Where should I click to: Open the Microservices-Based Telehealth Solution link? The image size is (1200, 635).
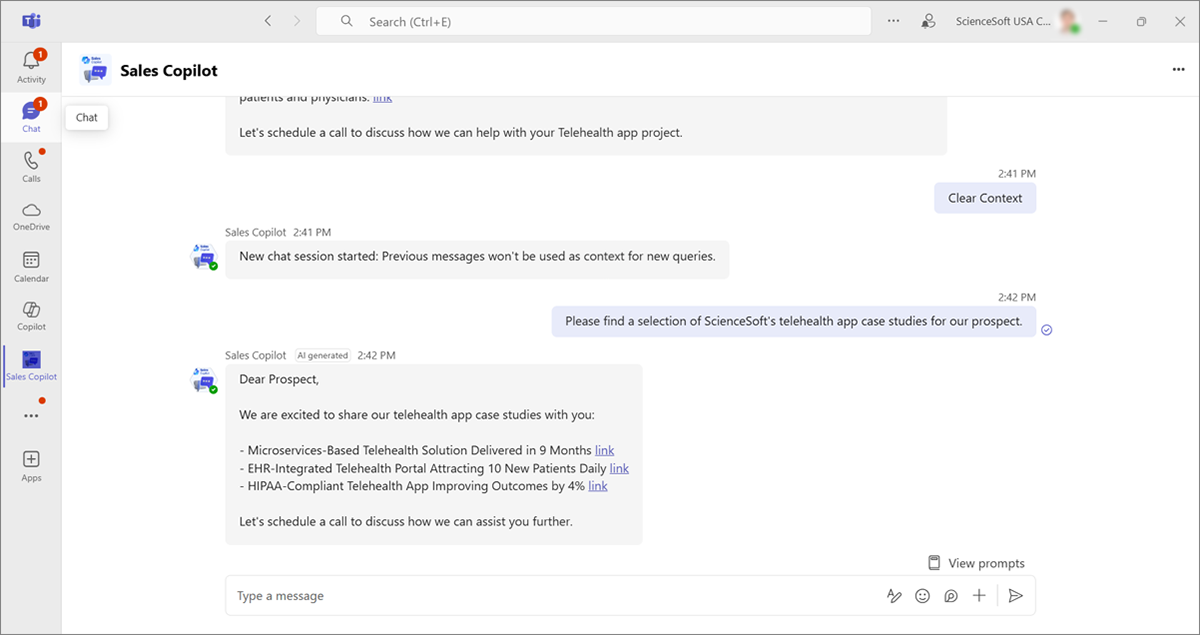click(604, 450)
